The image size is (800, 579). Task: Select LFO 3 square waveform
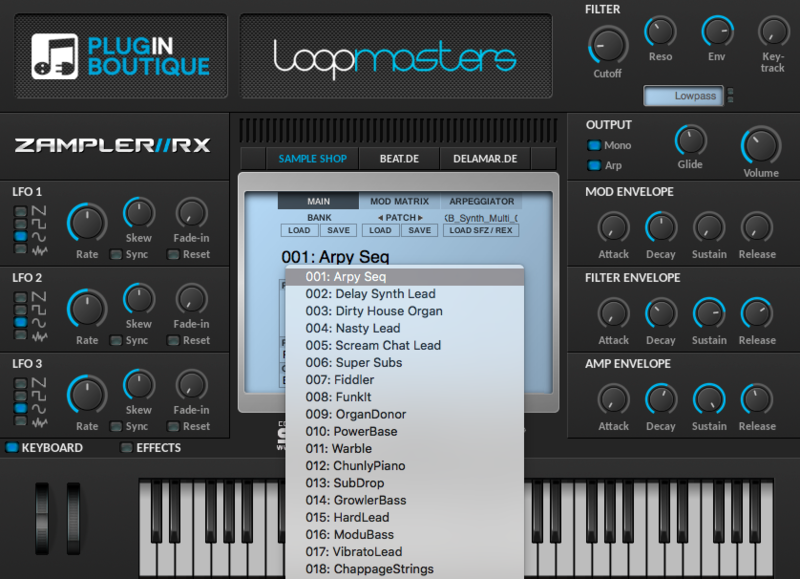[20, 395]
